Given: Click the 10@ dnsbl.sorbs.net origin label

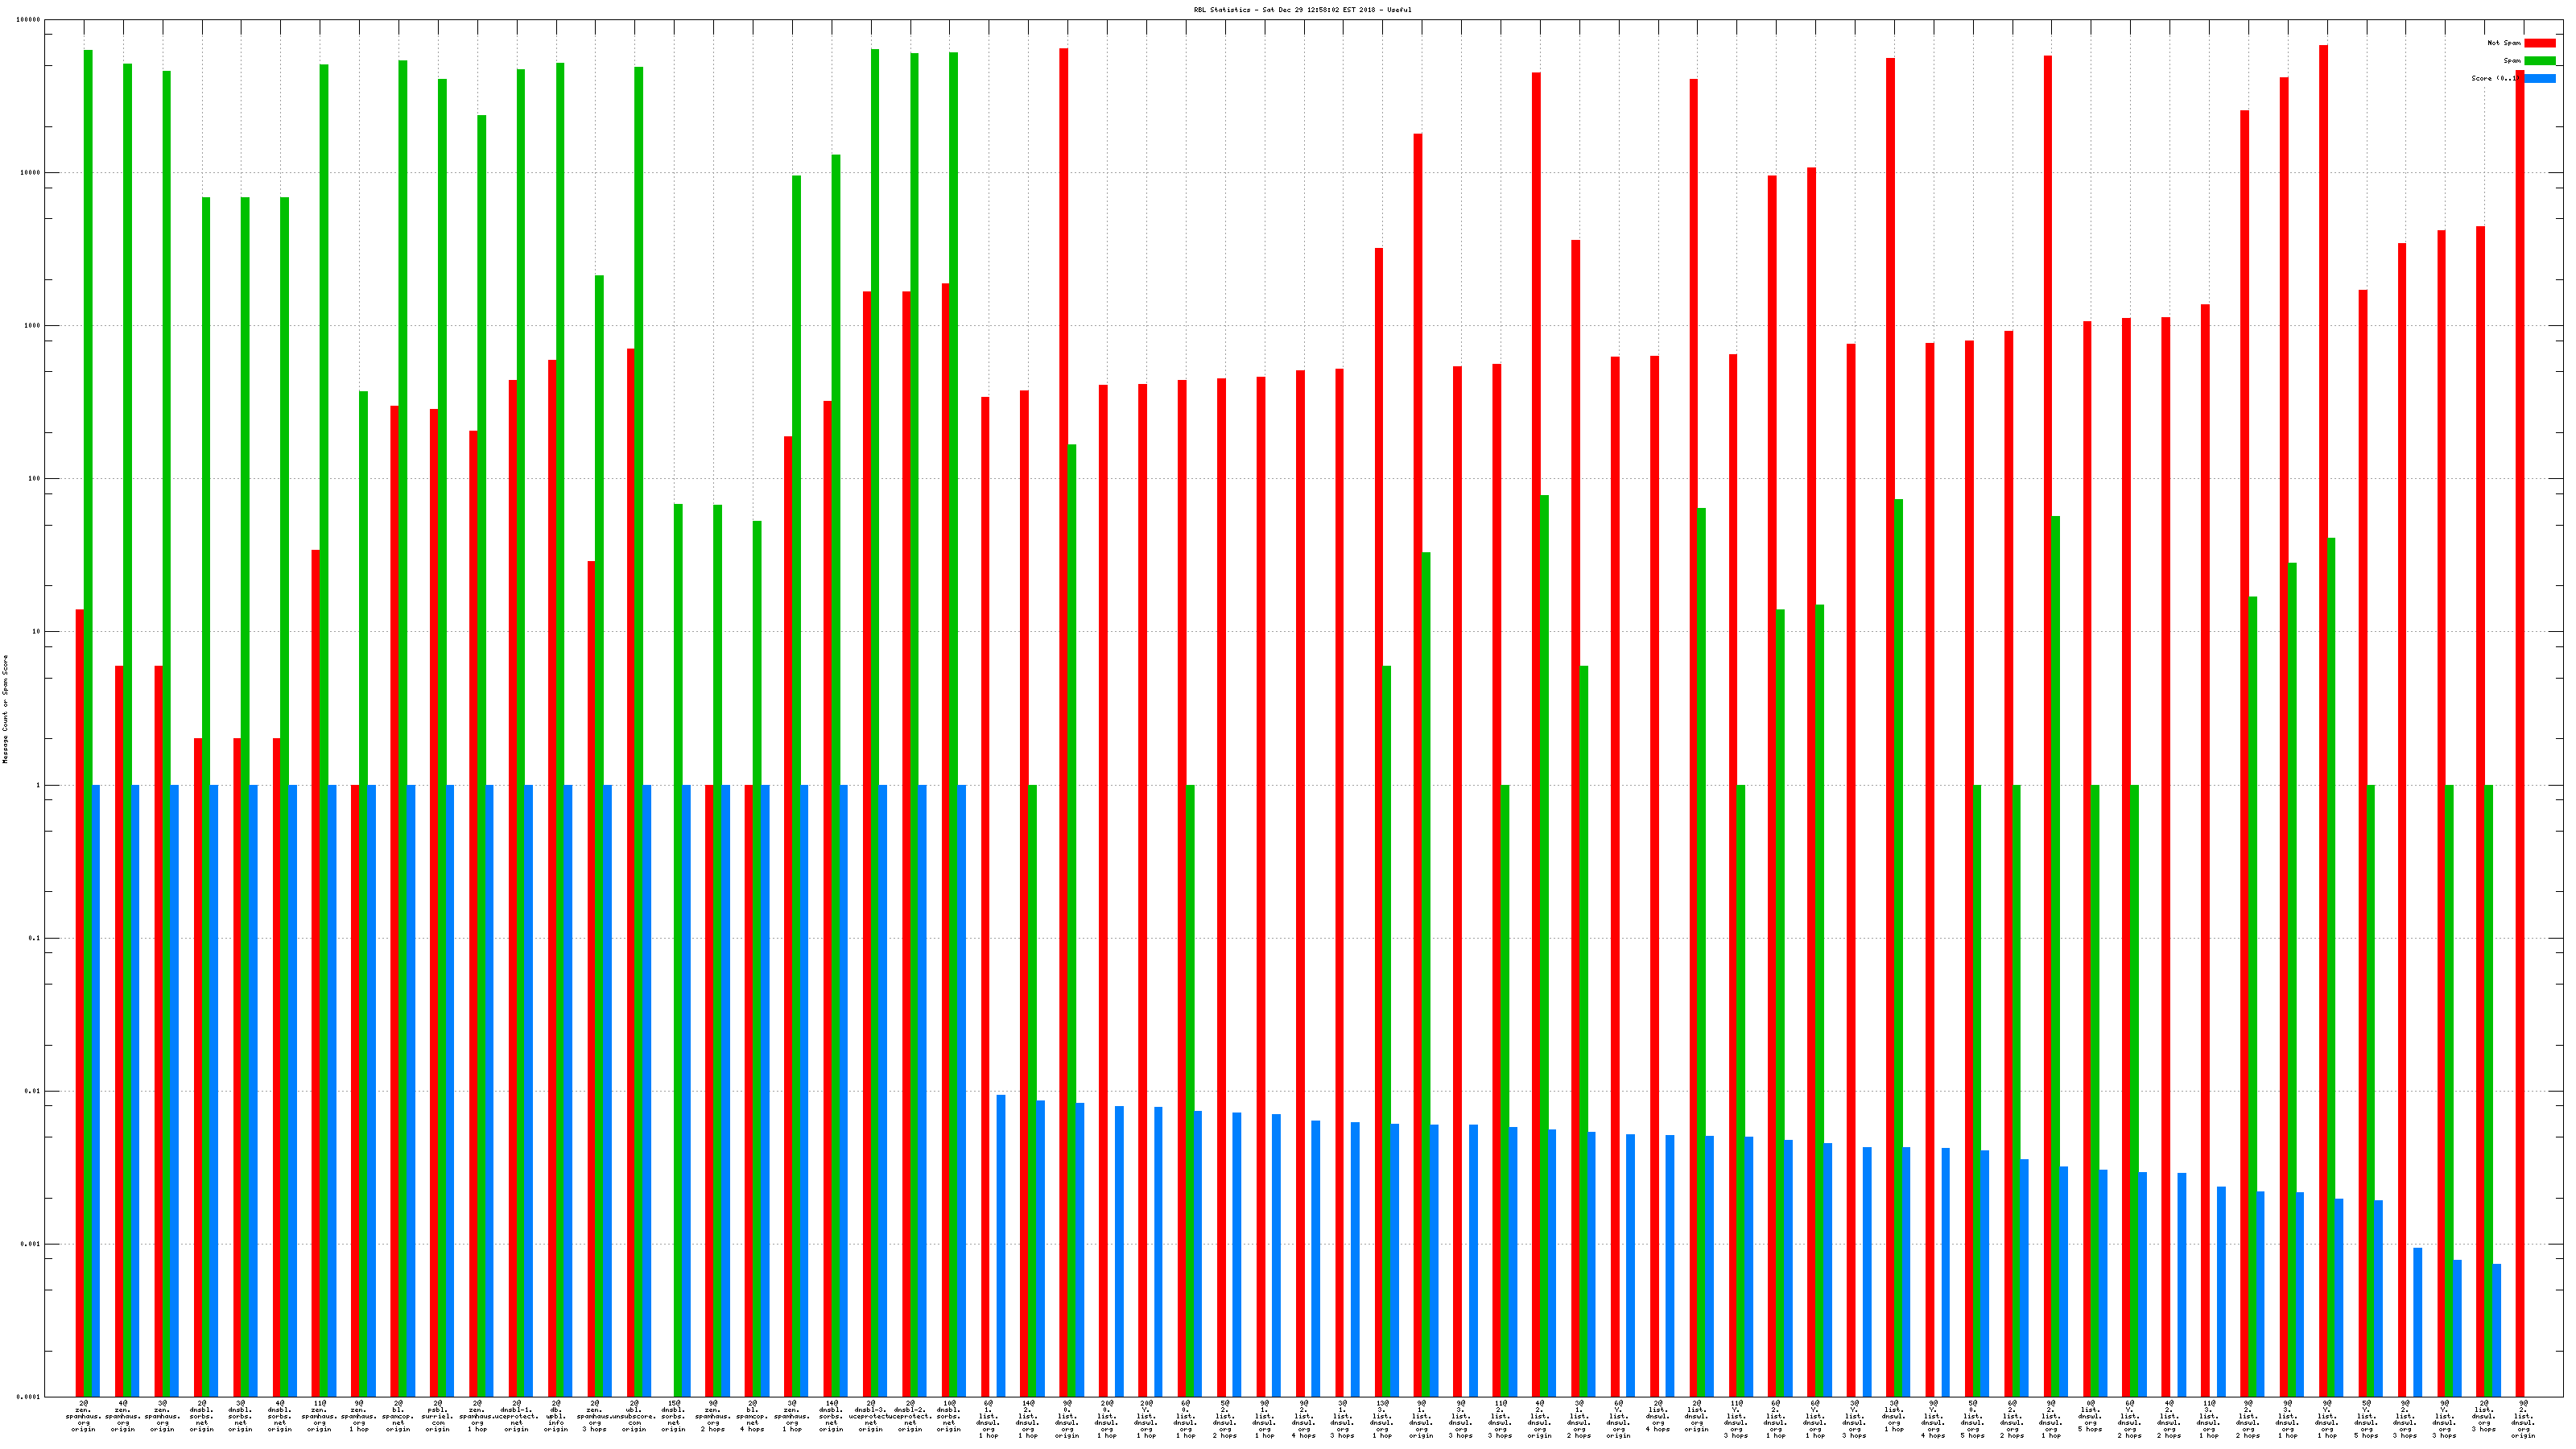Looking at the screenshot, I should [949, 1416].
